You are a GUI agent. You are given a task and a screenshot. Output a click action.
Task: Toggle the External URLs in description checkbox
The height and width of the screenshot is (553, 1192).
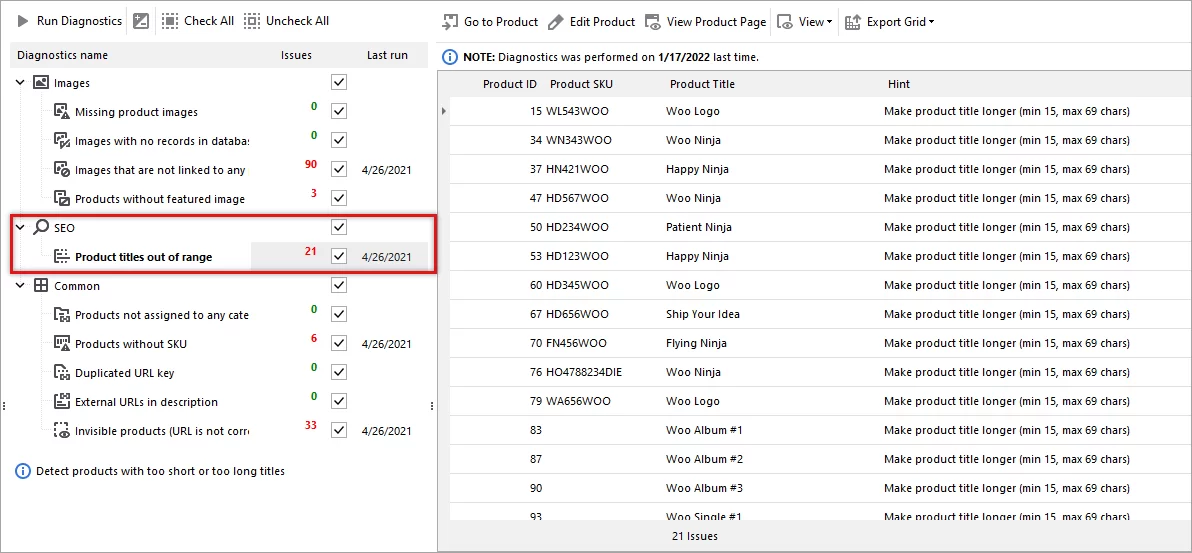click(339, 401)
